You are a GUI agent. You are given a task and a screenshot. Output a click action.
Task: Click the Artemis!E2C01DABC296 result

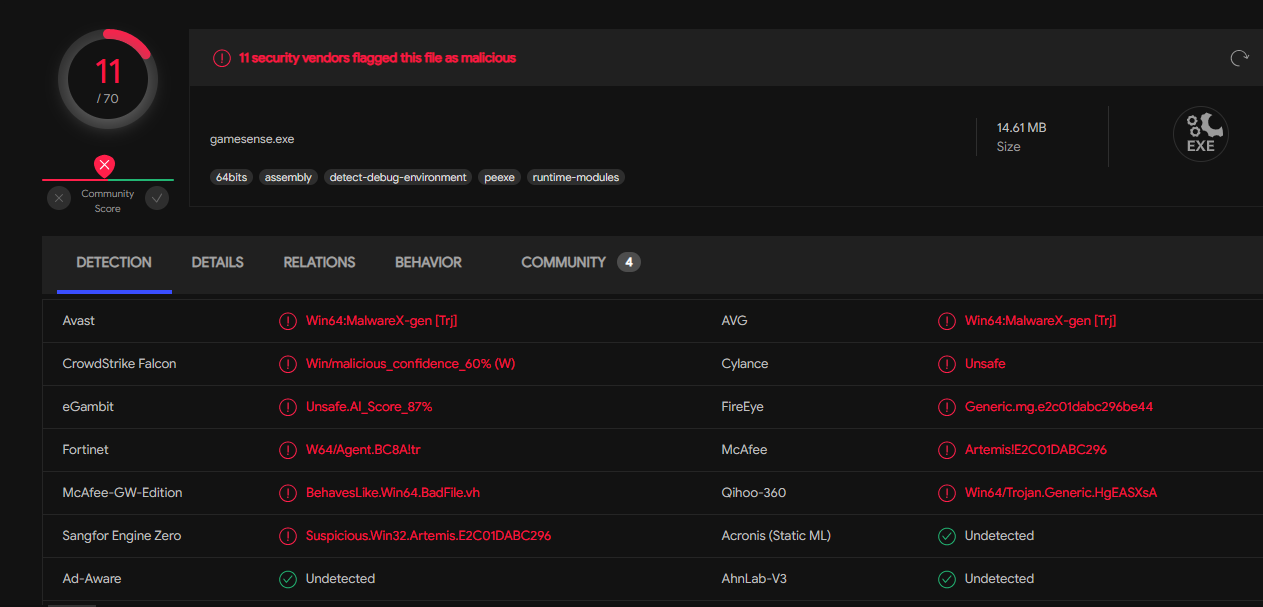1036,450
